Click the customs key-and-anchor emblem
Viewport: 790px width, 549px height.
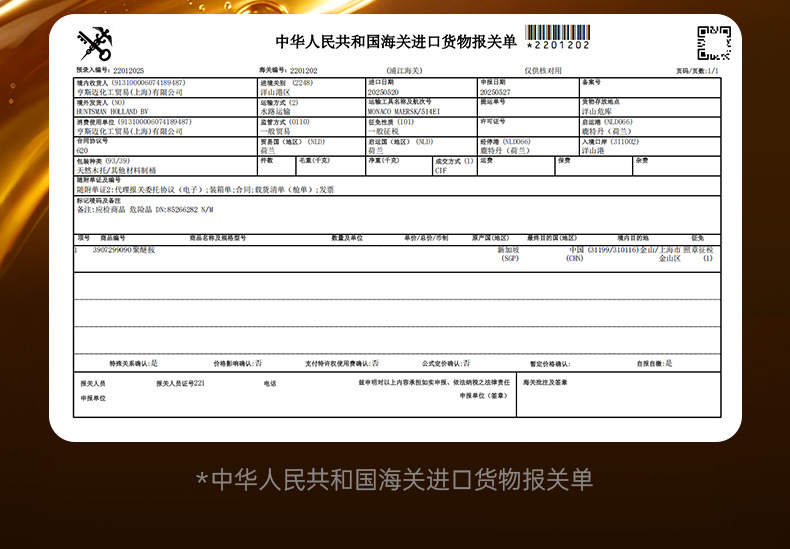coord(95,44)
